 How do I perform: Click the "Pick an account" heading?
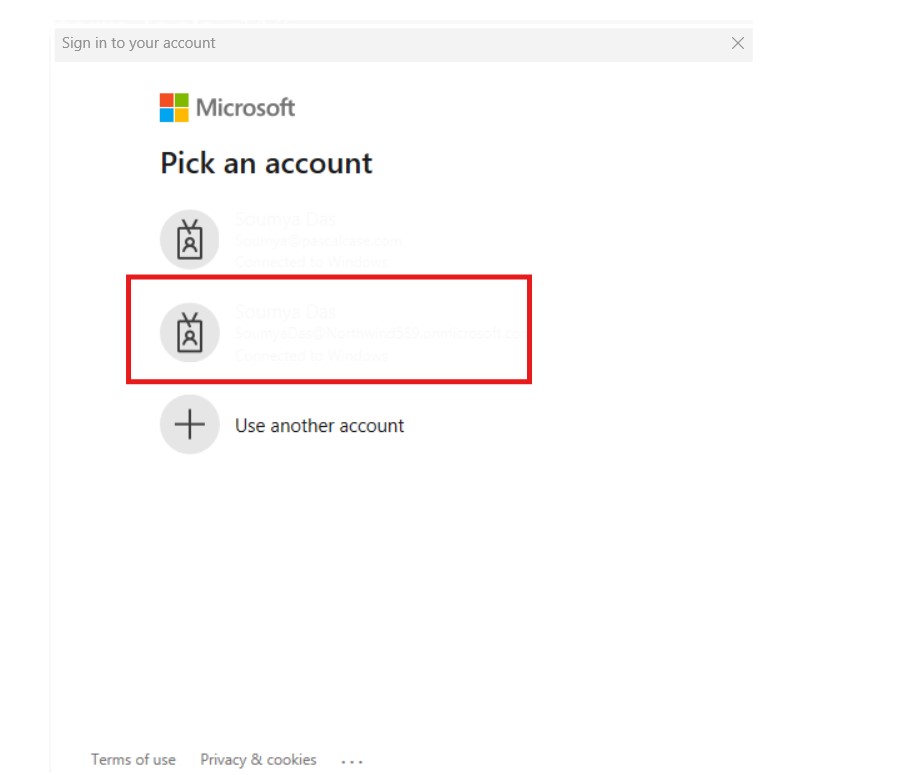(x=266, y=163)
